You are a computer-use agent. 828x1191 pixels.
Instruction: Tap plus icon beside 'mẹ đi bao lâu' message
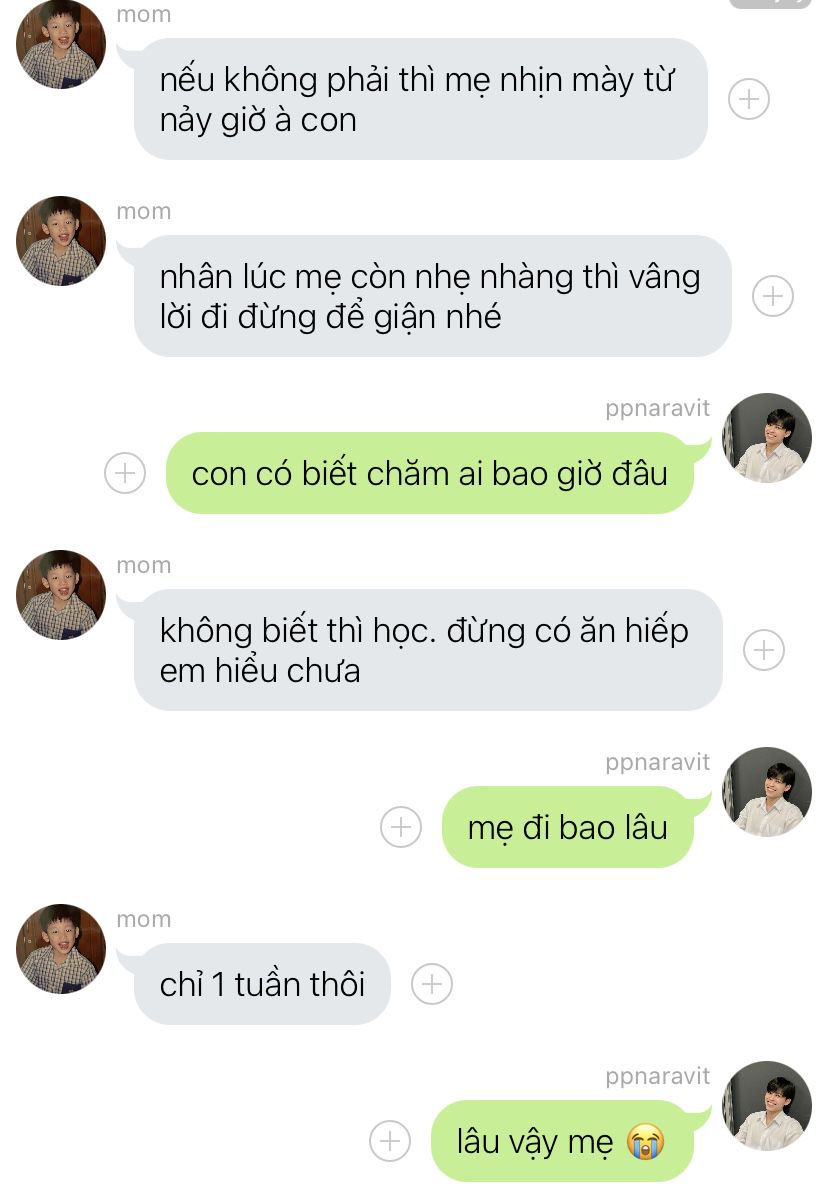(401, 827)
